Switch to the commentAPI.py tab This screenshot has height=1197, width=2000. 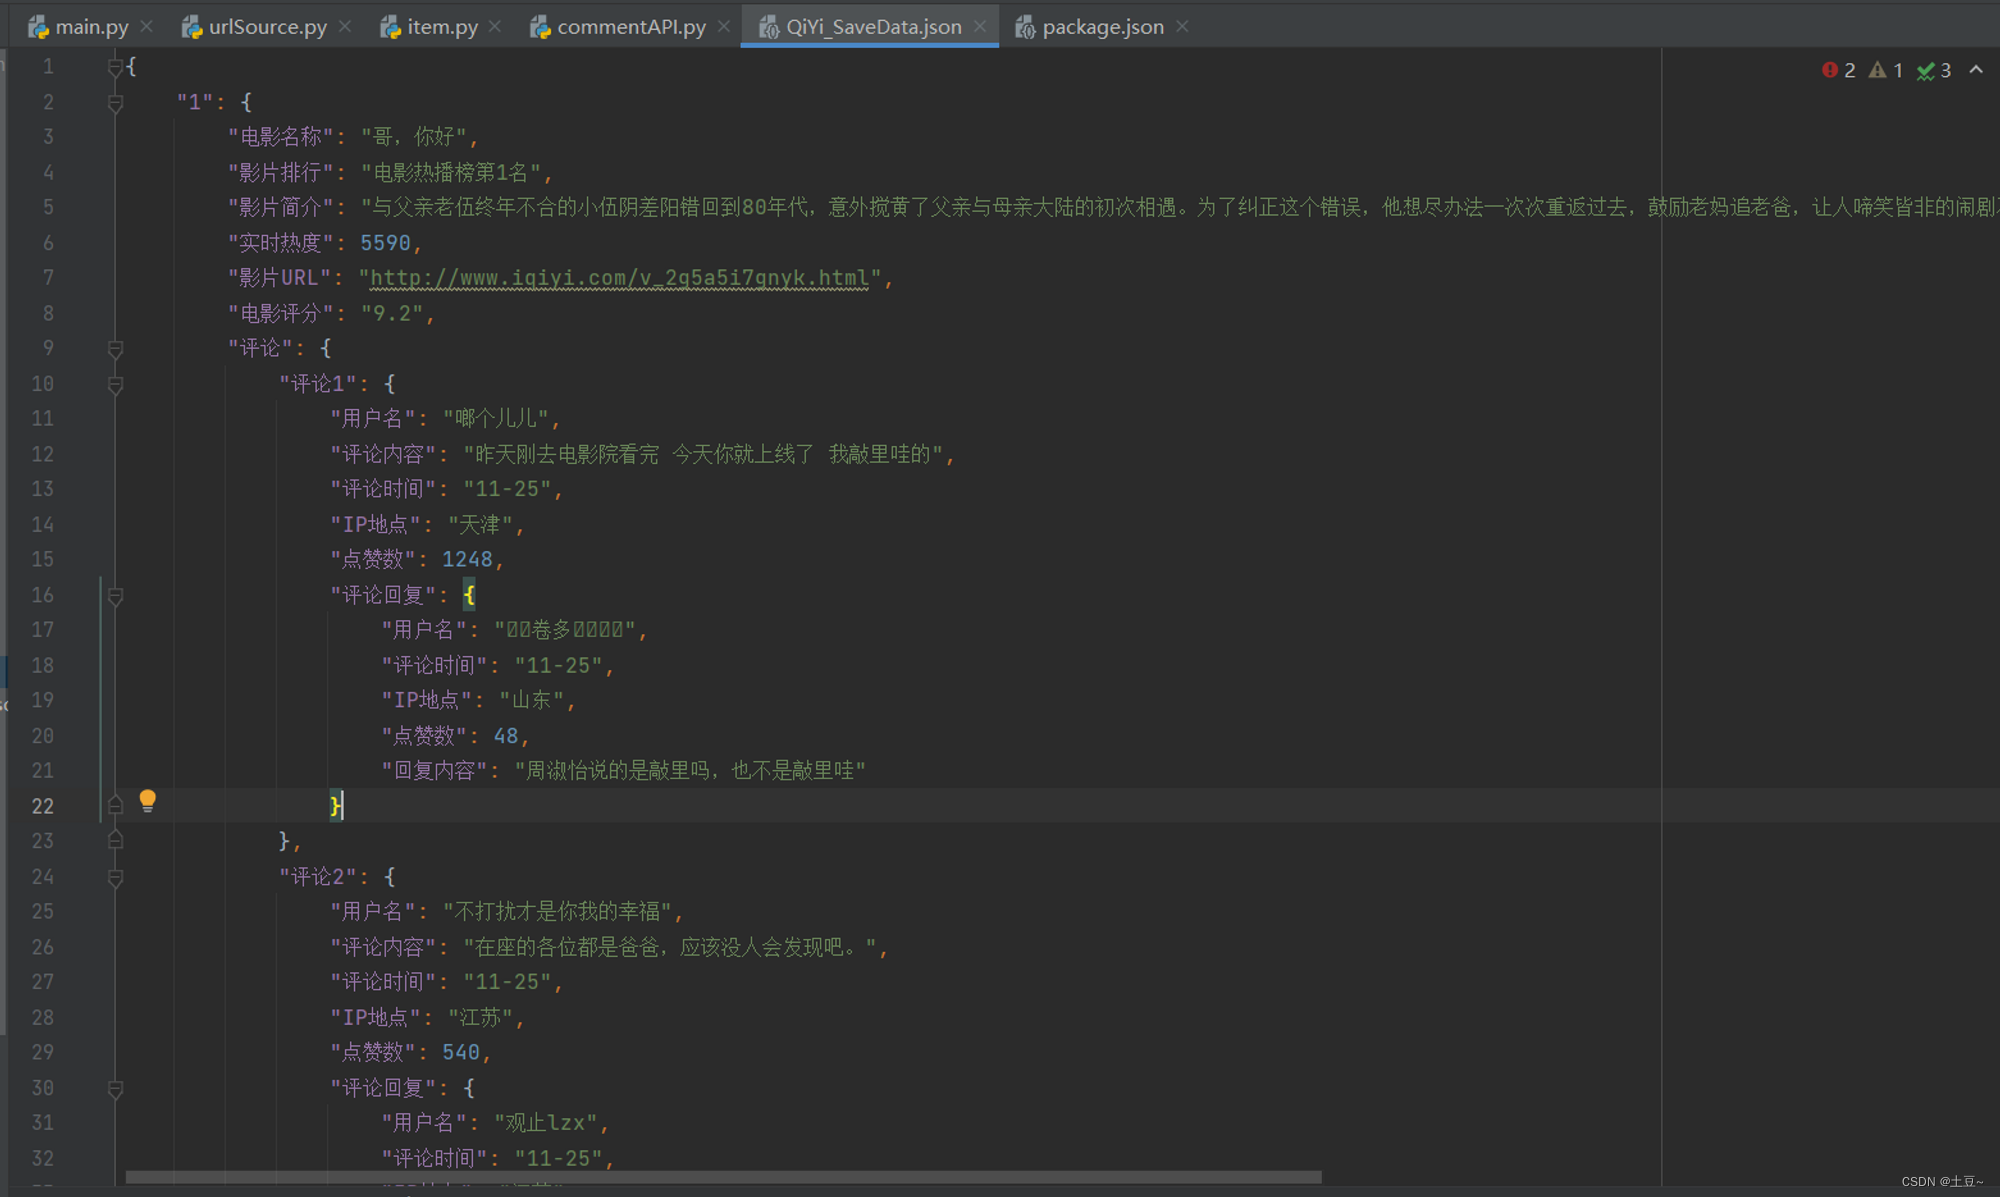[630, 27]
